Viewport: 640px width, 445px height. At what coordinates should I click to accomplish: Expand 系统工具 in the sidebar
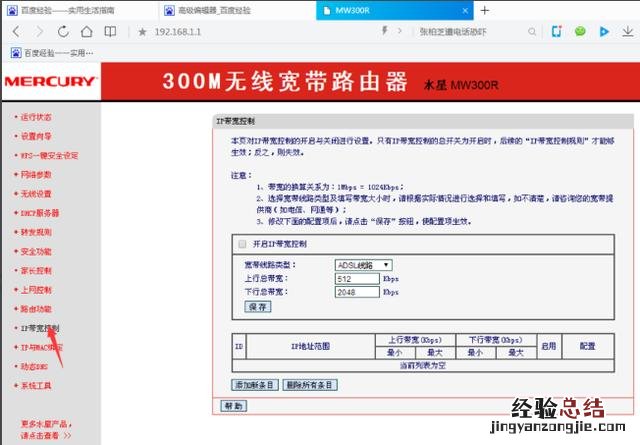[36, 385]
